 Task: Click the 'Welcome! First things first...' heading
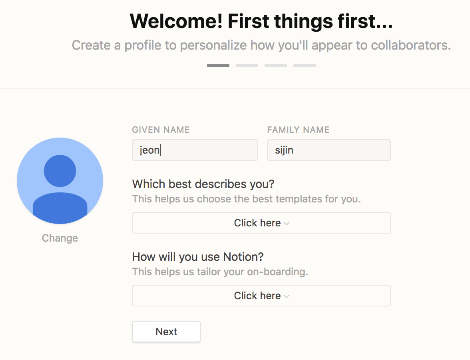(261, 21)
